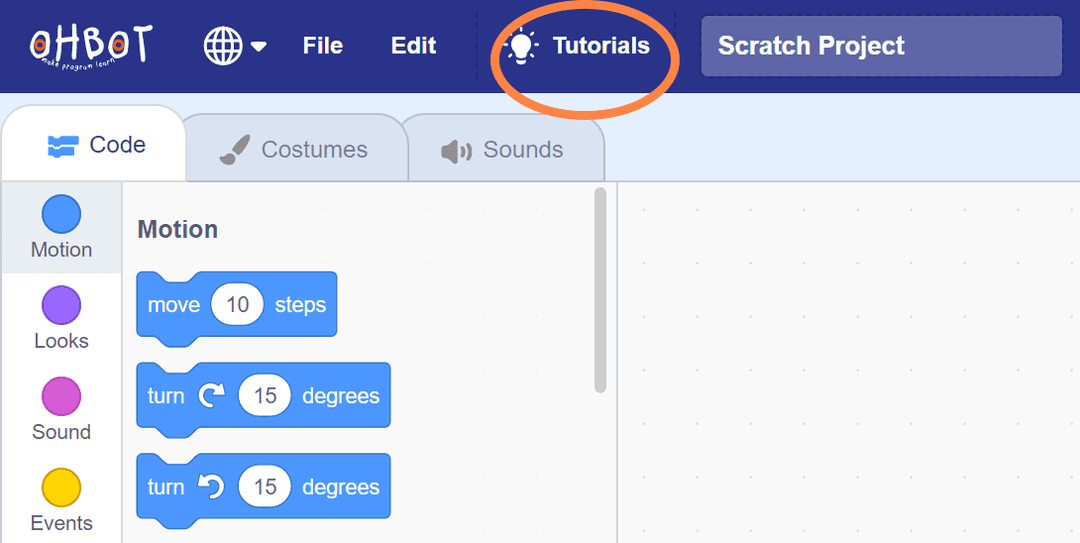Select the Motion block category

[x=61, y=227]
